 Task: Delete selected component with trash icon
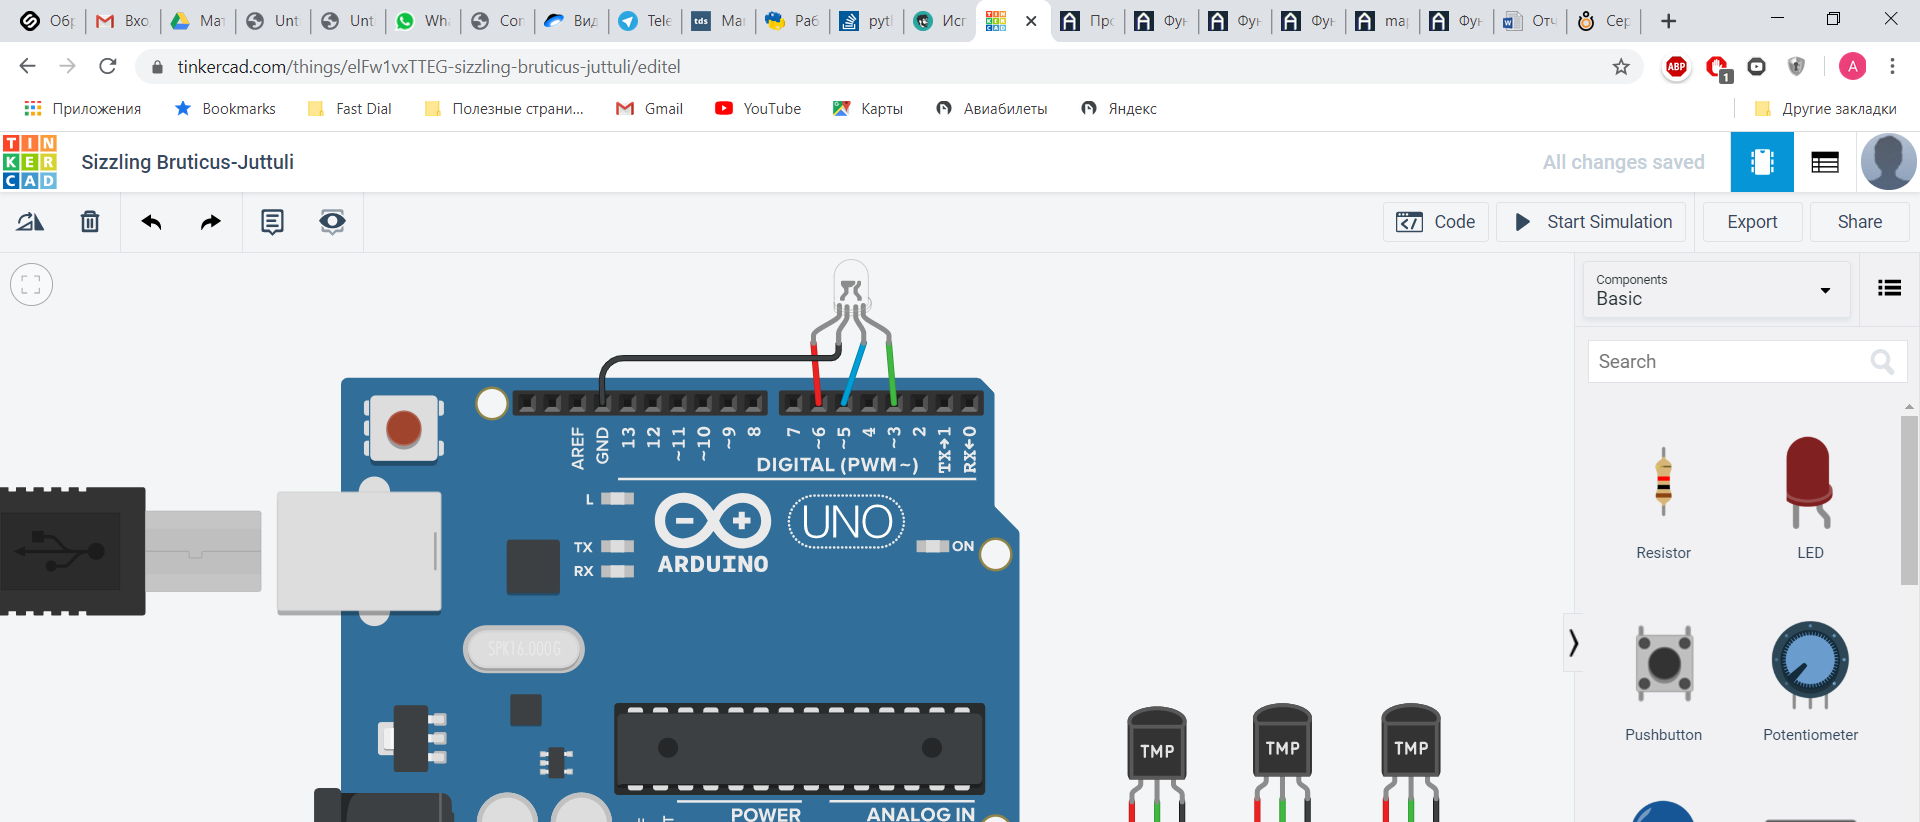90,222
